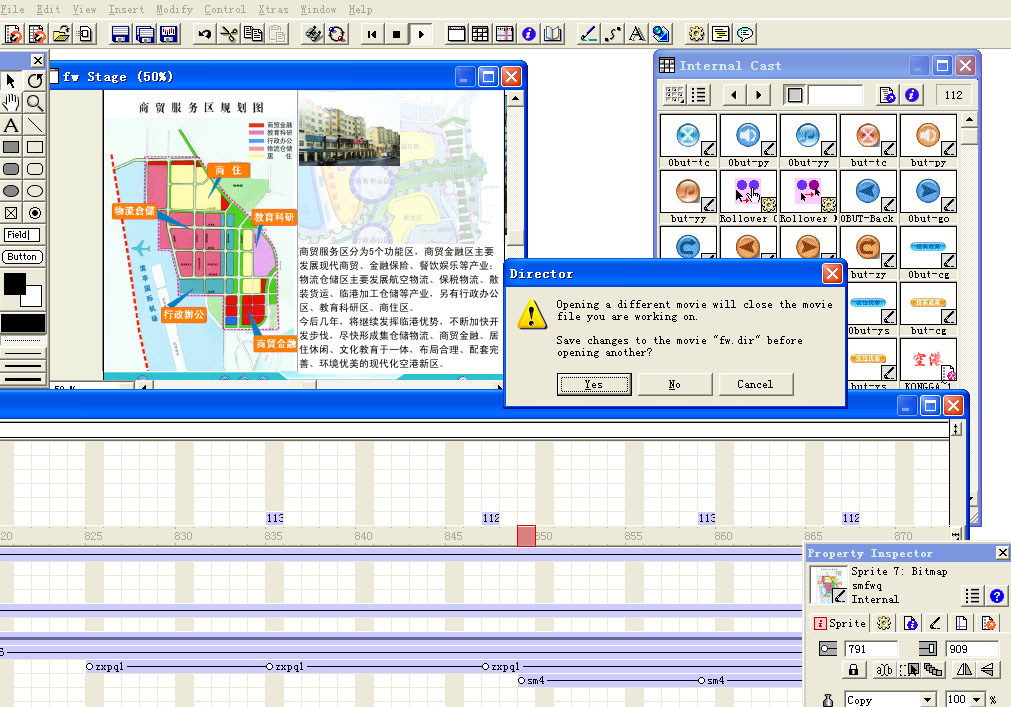1011x707 pixels.
Task: Go to previous cast member in Cast window
Action: (x=734, y=95)
